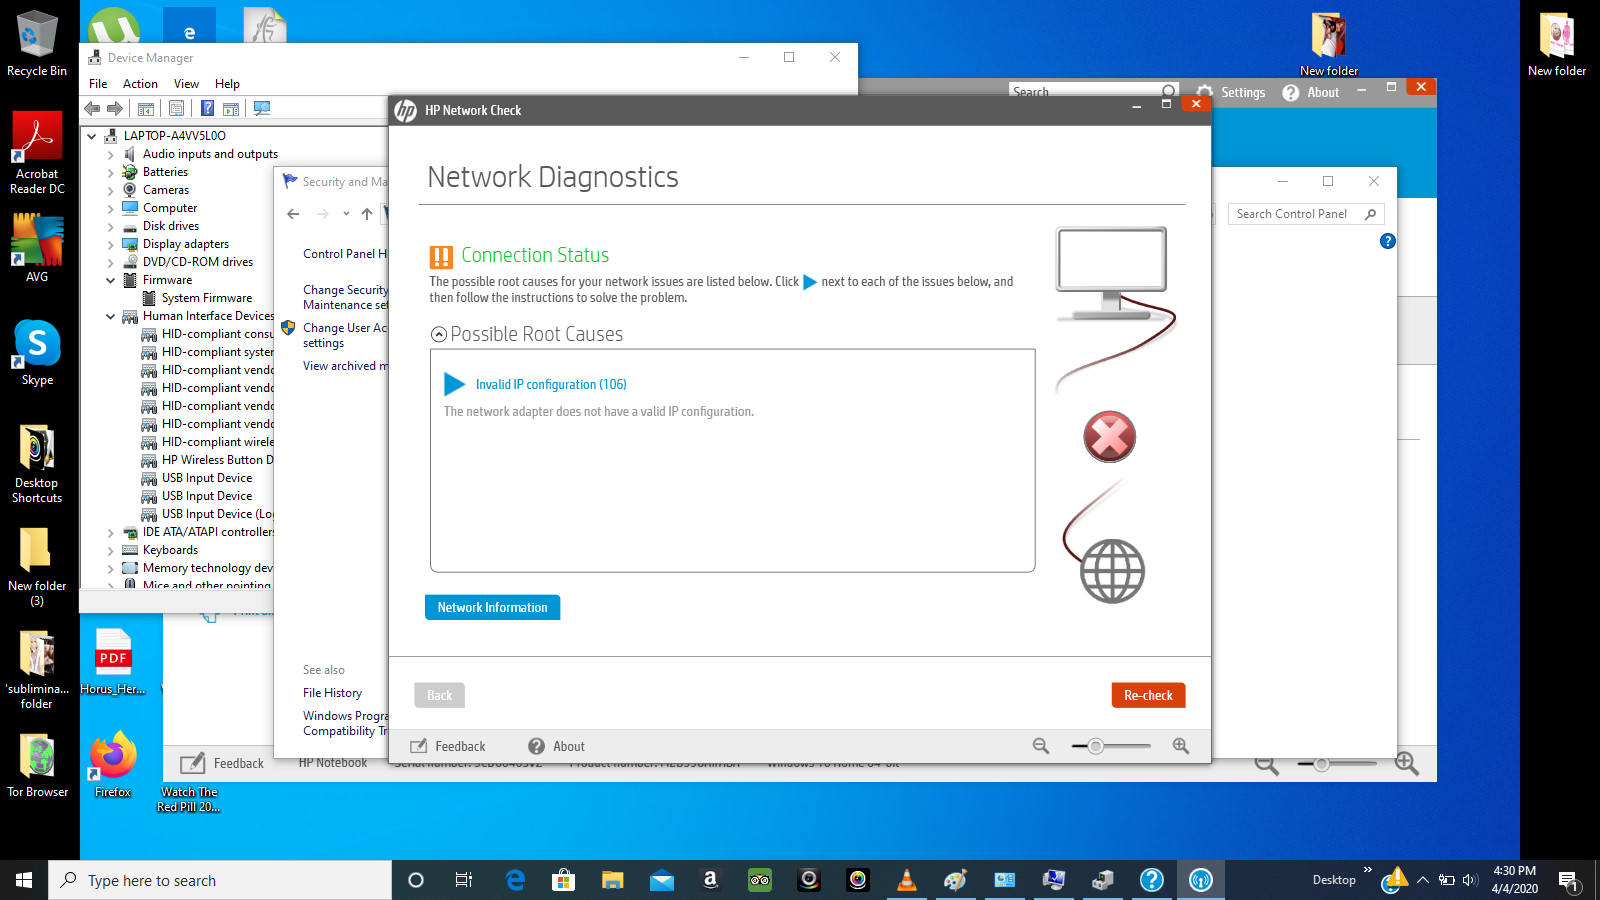Viewport: 1600px width, 900px height.
Task: Select the LAPTOP-A4VV5L0O root node
Action: (x=174, y=136)
